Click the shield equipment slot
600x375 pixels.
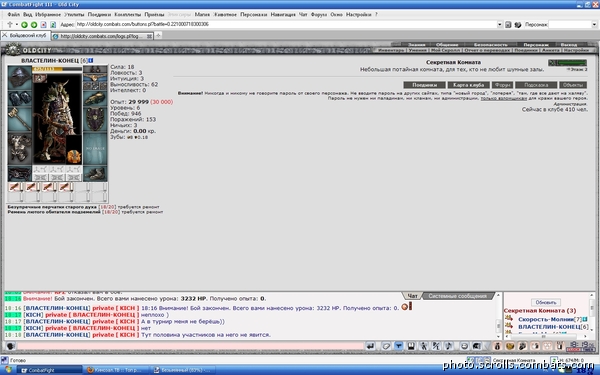pos(95,119)
